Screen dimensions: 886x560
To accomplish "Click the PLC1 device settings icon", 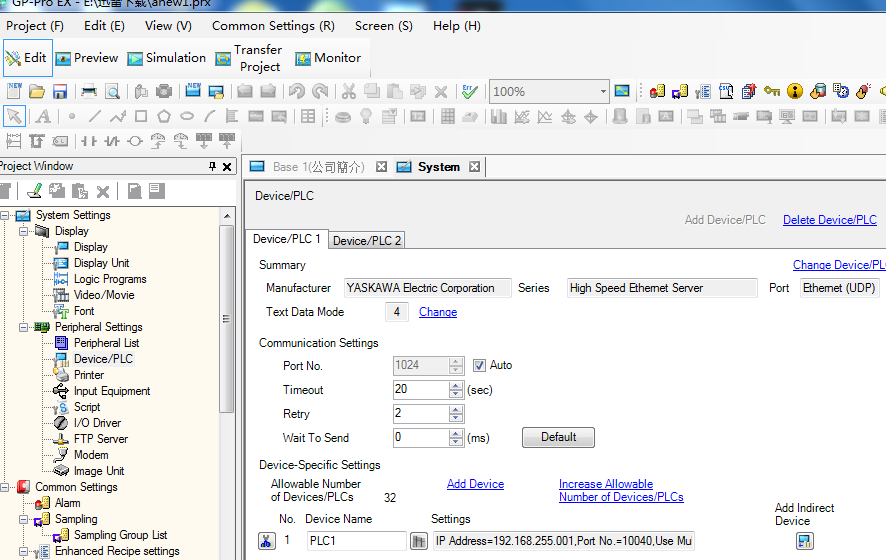I will pos(420,541).
